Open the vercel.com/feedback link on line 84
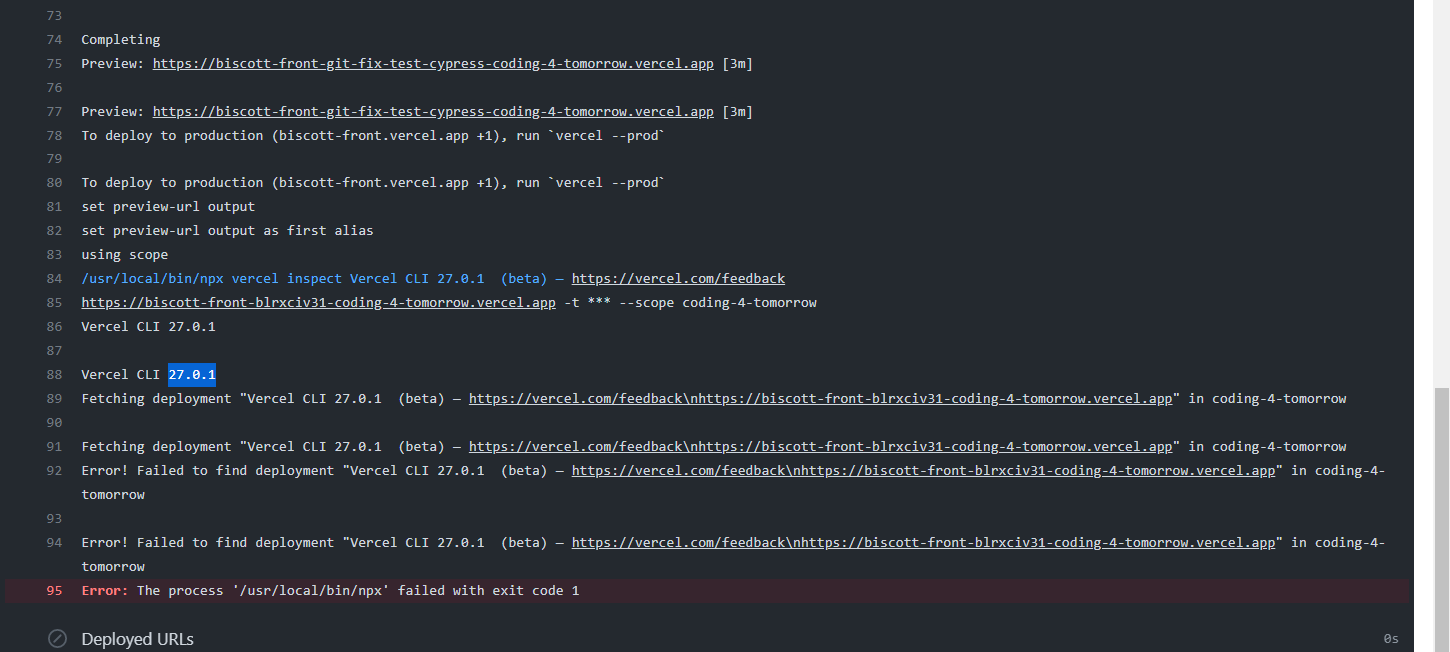Viewport: 1450px width, 652px height. 678,278
